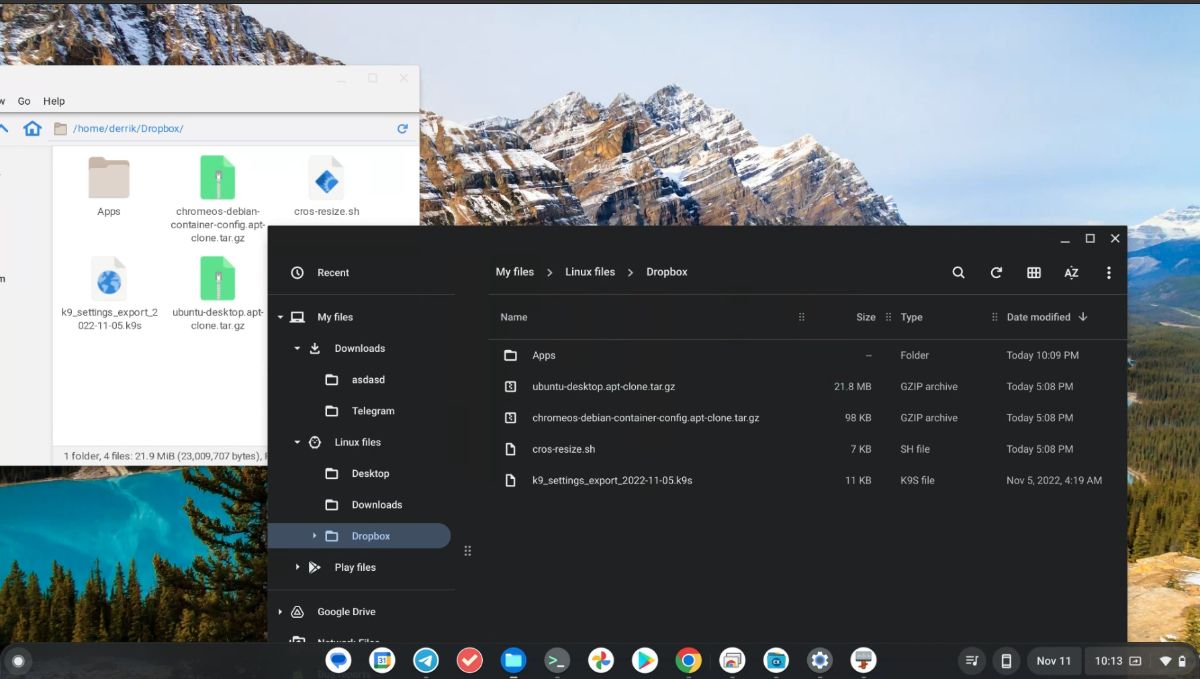Open Settings from the shelf
1200x679 pixels.
[820, 660]
